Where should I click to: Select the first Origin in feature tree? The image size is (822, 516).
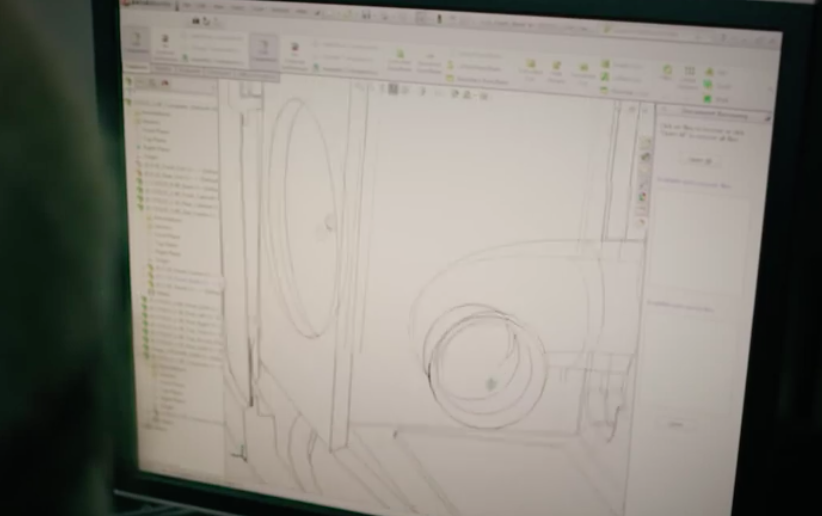(150, 156)
